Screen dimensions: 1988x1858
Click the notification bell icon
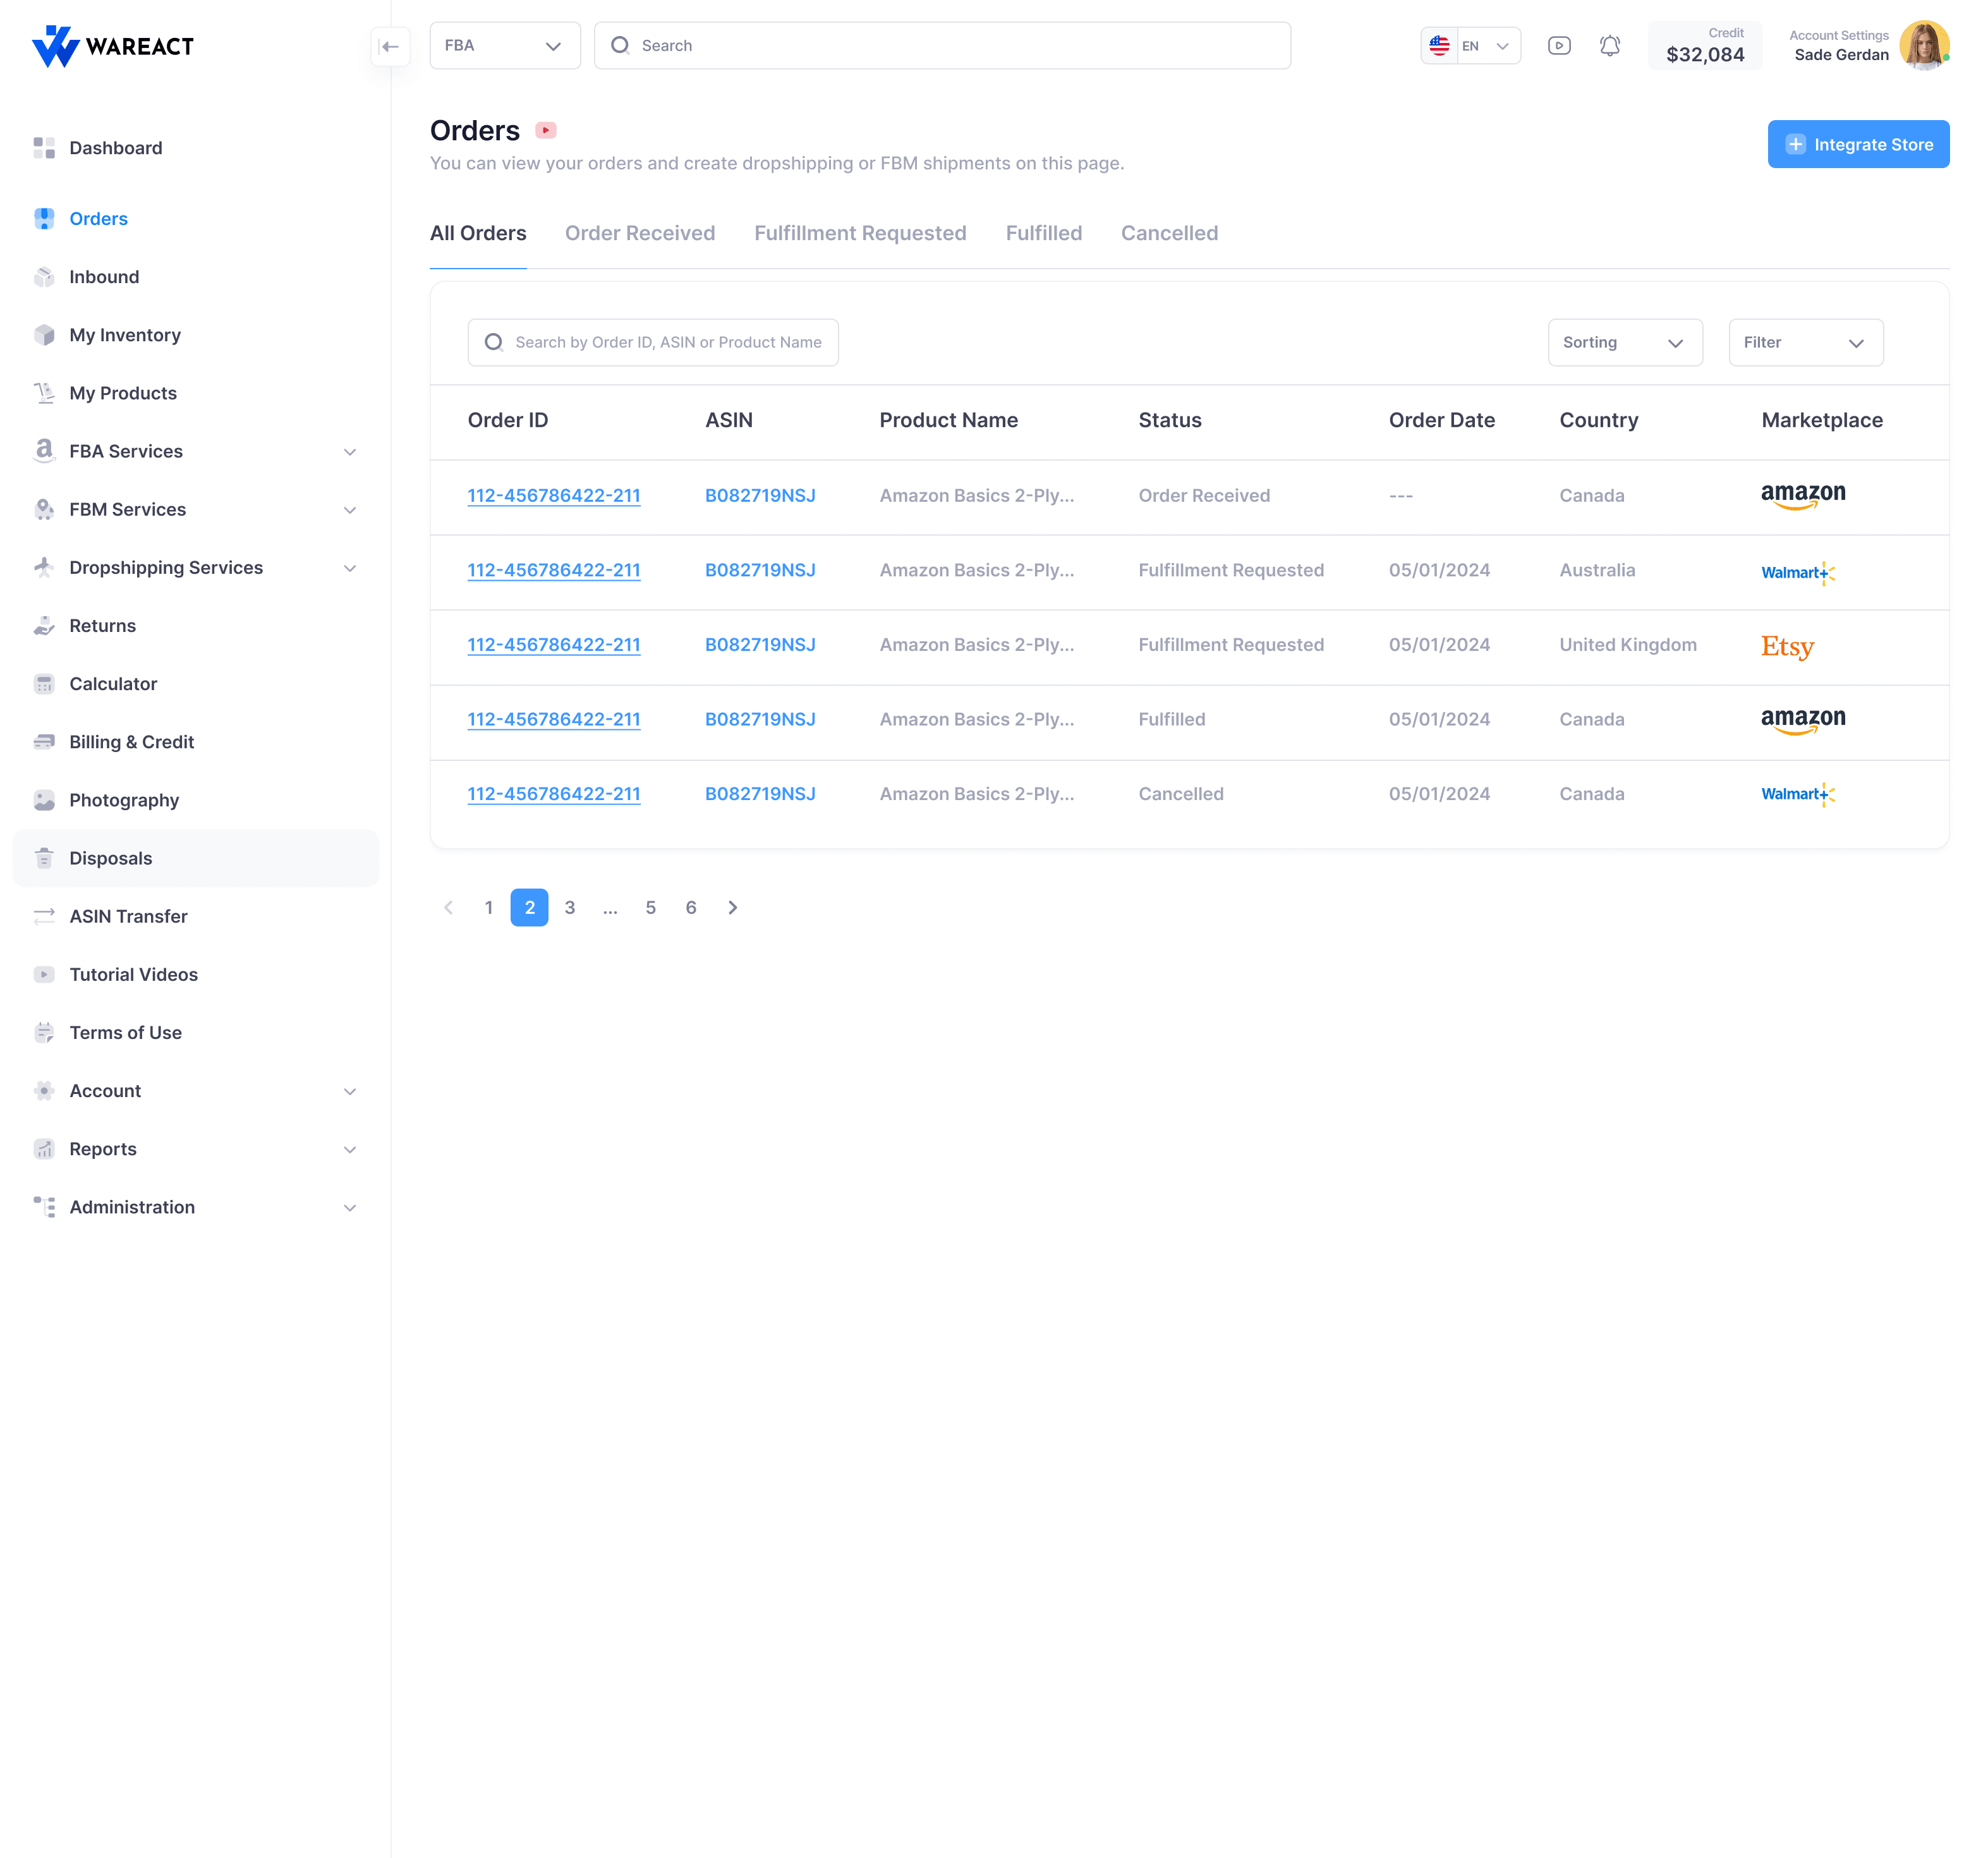[x=1609, y=46]
